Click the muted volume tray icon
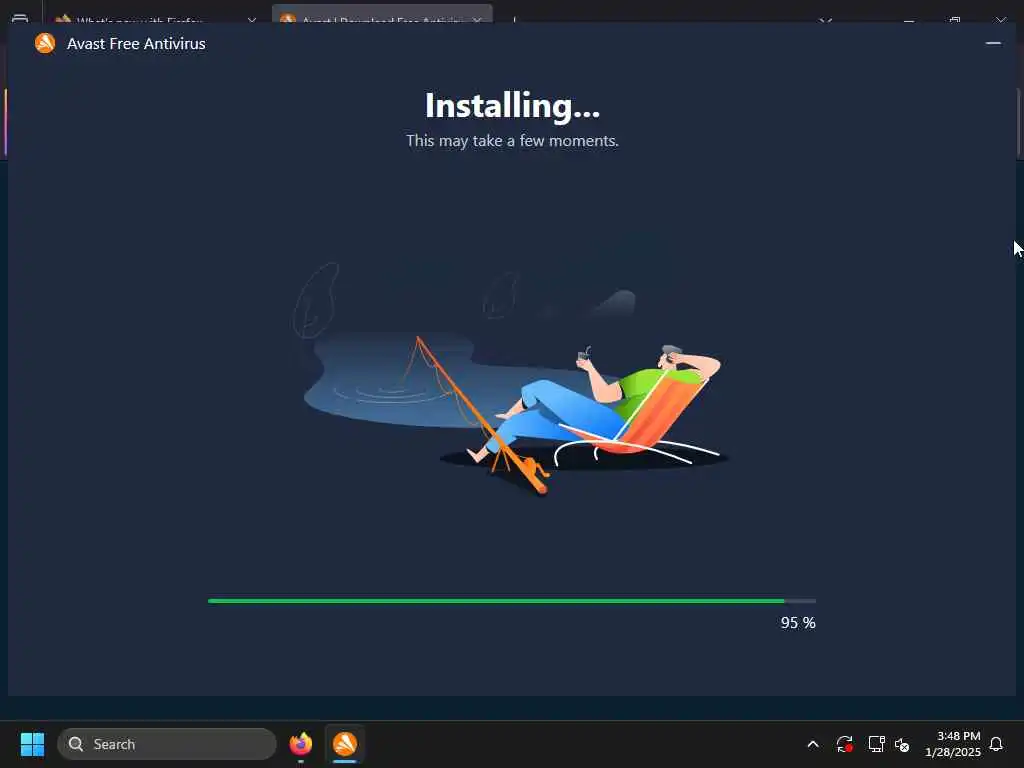This screenshot has width=1024, height=768. (x=902, y=744)
